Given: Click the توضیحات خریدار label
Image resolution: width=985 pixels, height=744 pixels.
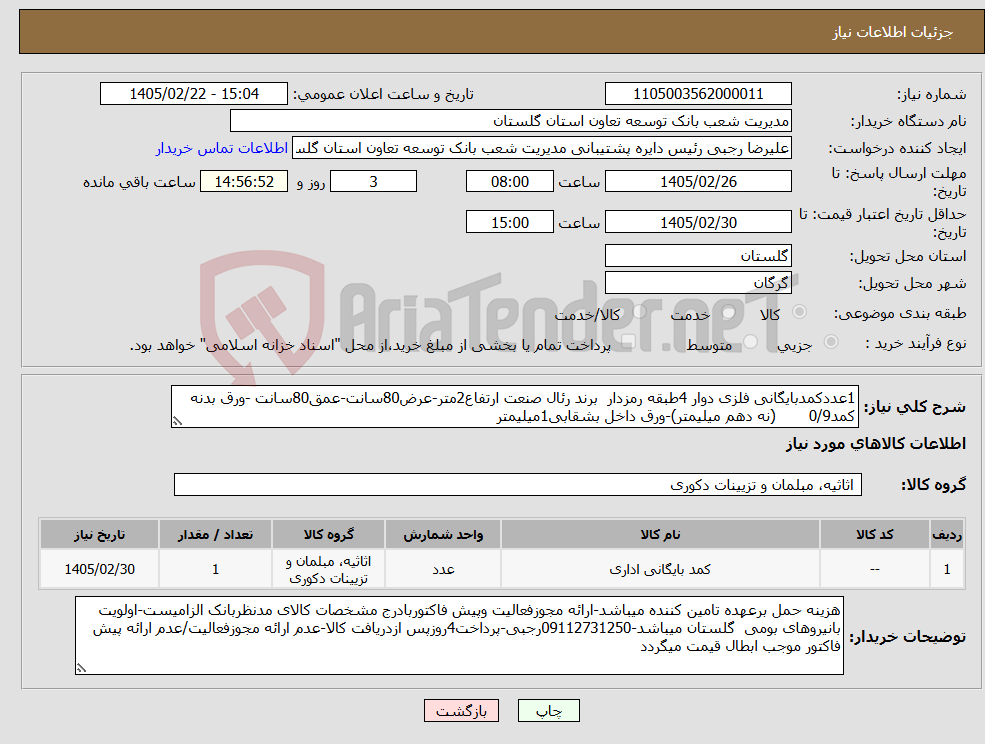Looking at the screenshot, I should pos(907,637).
